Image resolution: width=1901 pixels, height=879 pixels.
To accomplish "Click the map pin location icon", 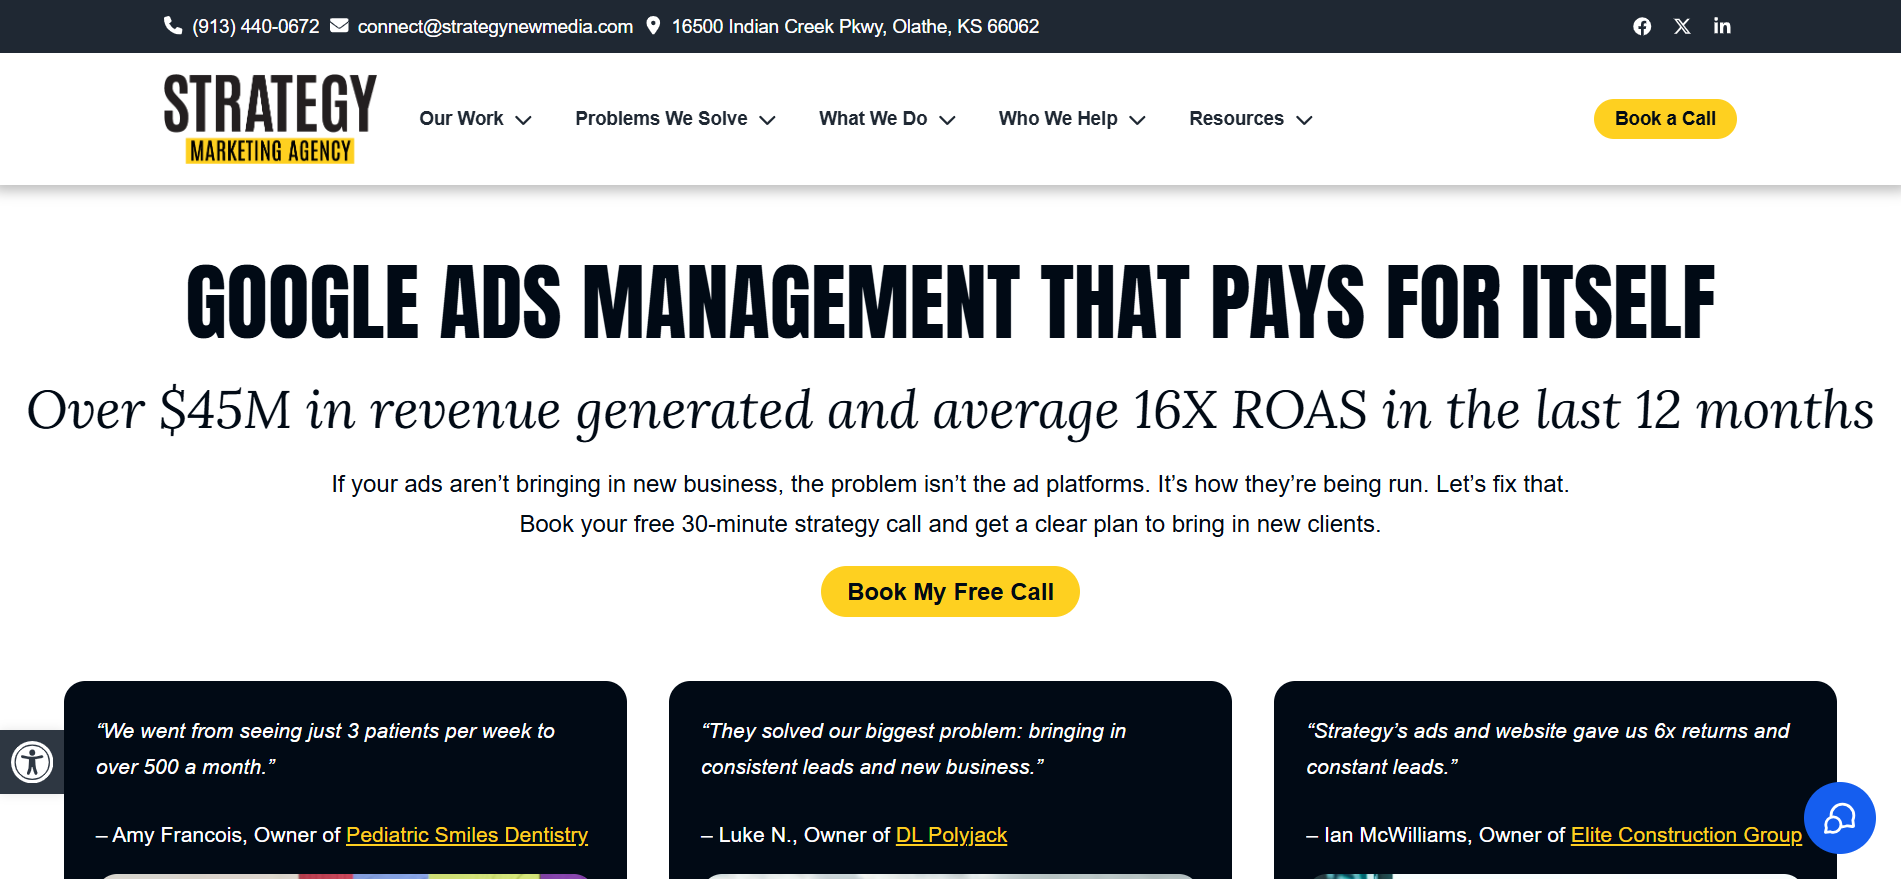I will click(x=653, y=26).
